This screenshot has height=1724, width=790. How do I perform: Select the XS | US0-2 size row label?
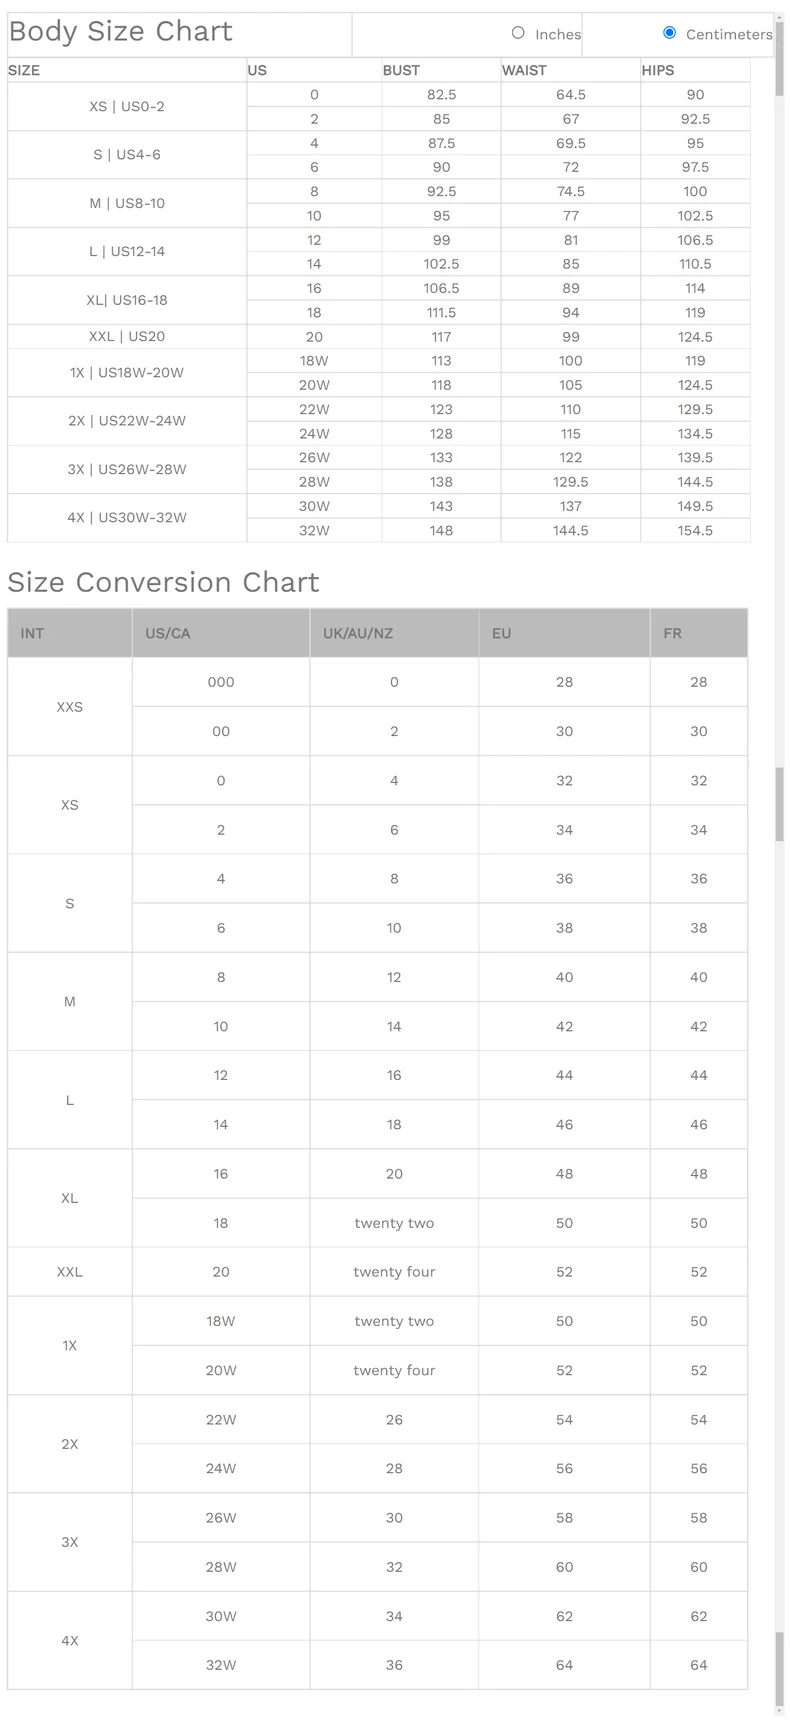click(127, 106)
